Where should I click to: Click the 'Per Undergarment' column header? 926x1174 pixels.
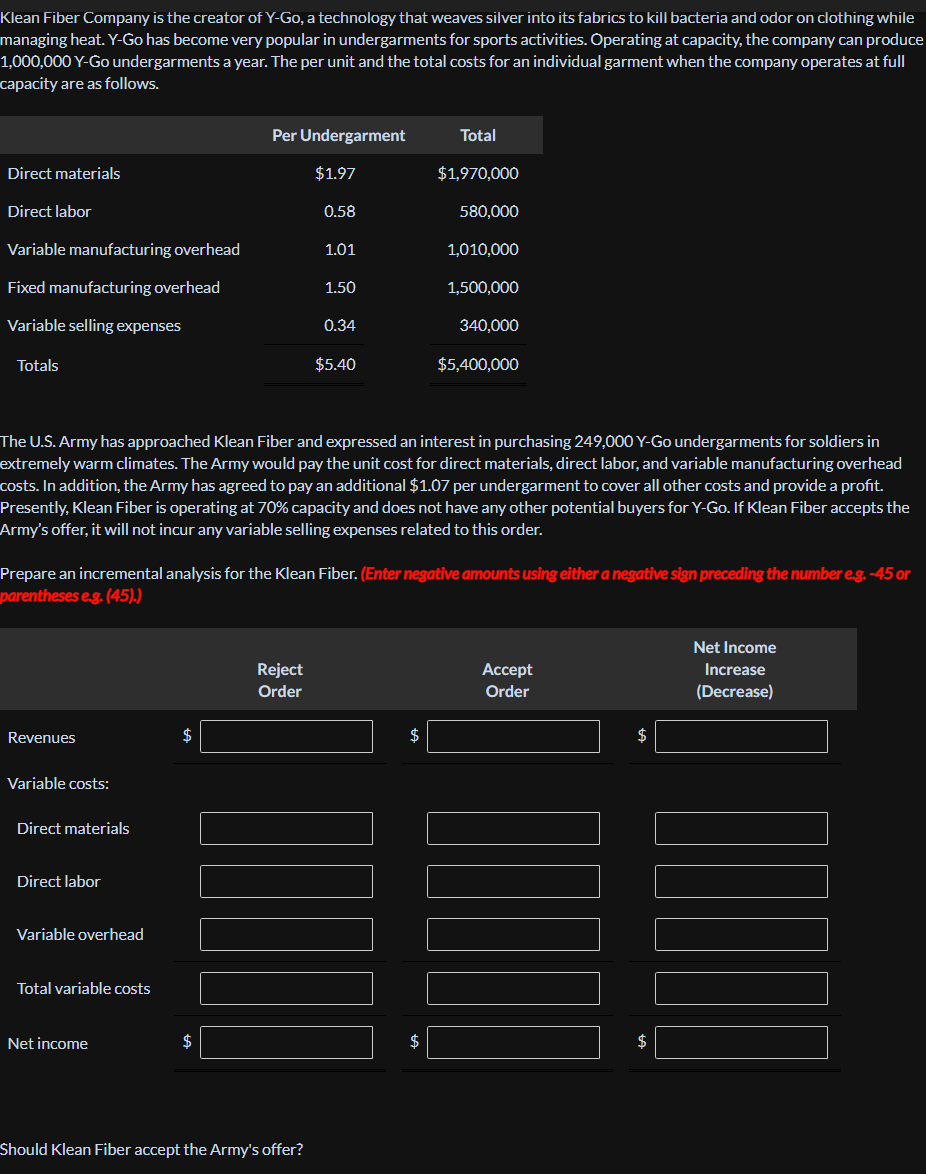tap(338, 136)
